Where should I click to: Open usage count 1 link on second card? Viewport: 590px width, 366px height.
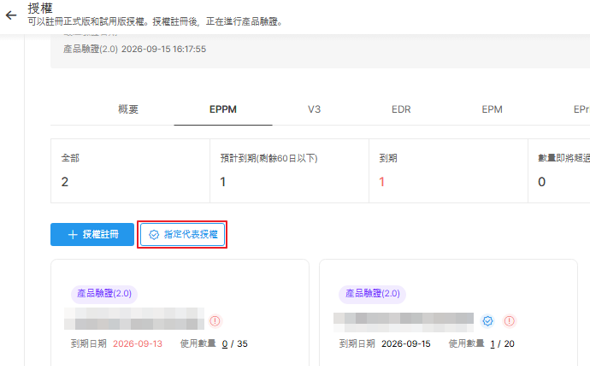pyautogui.click(x=493, y=344)
